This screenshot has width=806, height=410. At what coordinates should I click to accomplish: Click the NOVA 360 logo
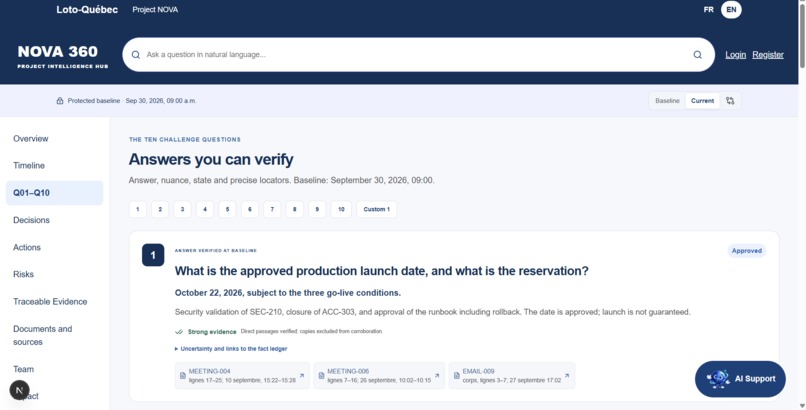point(62,56)
